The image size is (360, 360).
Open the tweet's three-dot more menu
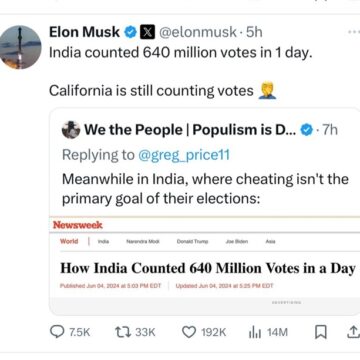click(353, 32)
